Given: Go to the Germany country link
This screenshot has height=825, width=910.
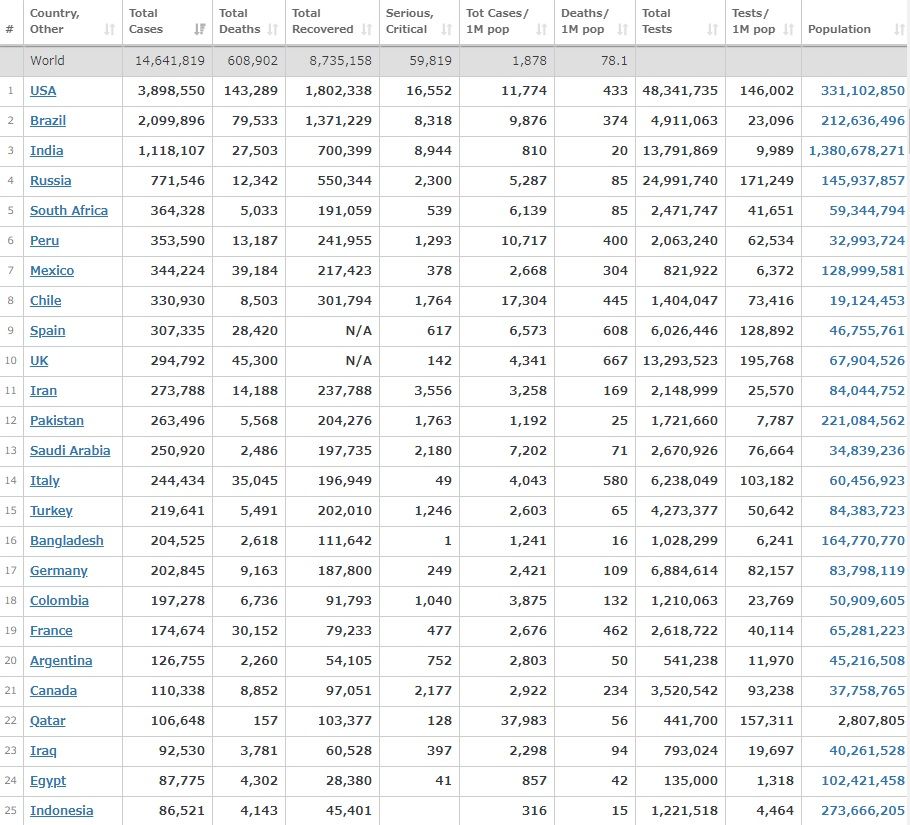Looking at the screenshot, I should point(59,570).
